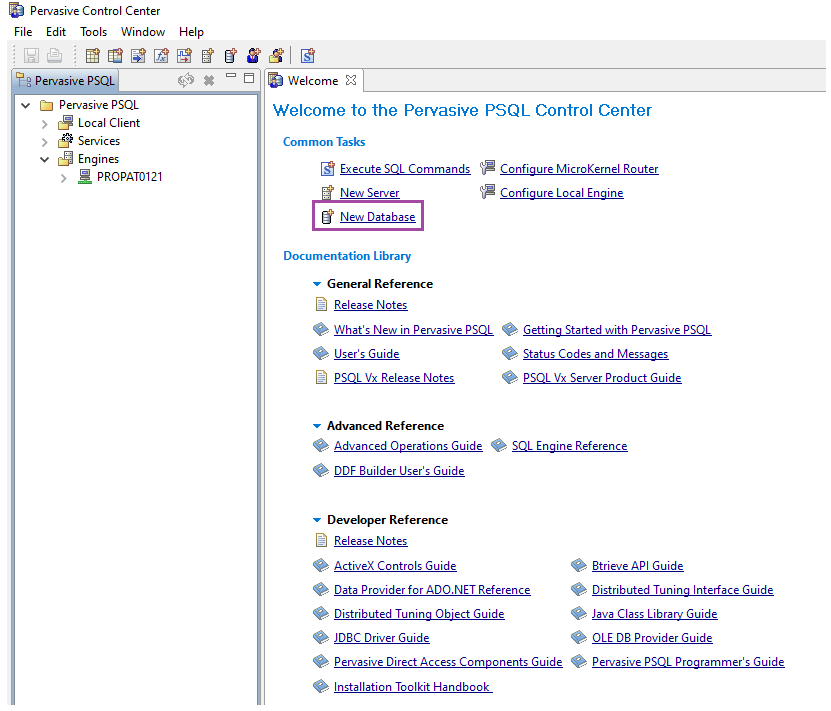This screenshot has width=831, height=711.
Task: Click the New Database toolbar icon
Action: click(231, 56)
